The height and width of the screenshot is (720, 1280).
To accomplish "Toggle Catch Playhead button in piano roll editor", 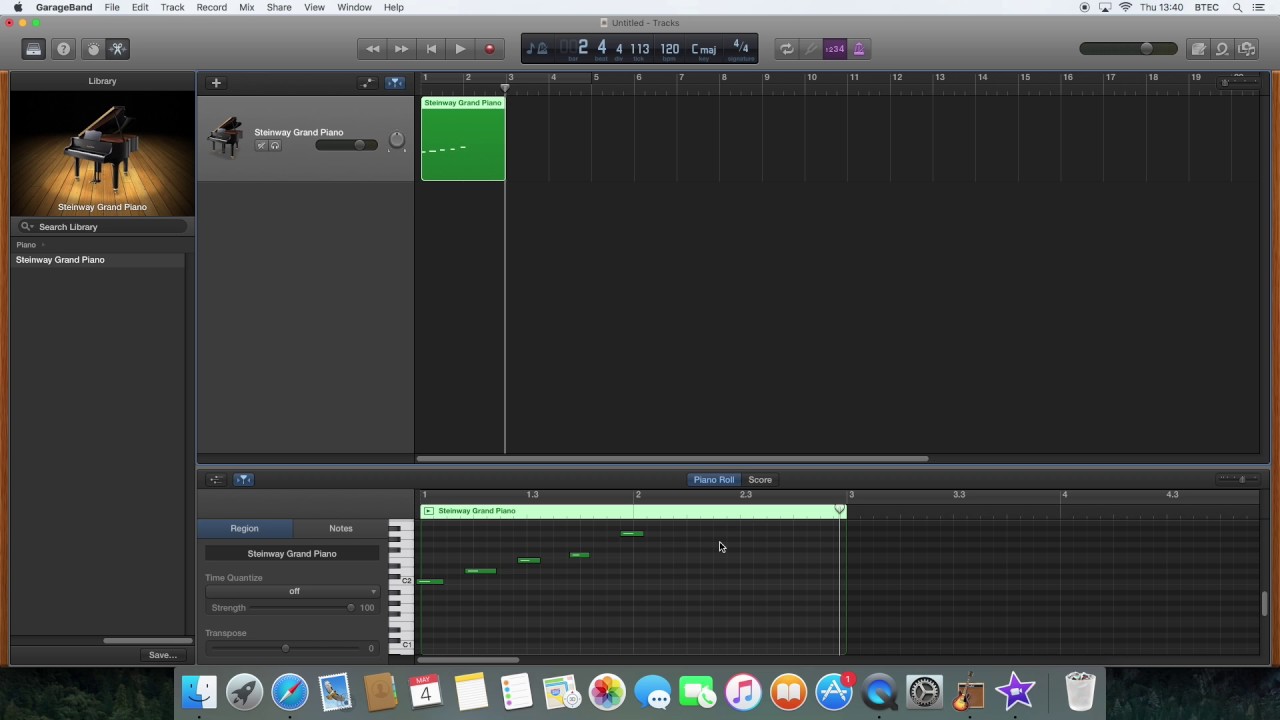I will 243,480.
